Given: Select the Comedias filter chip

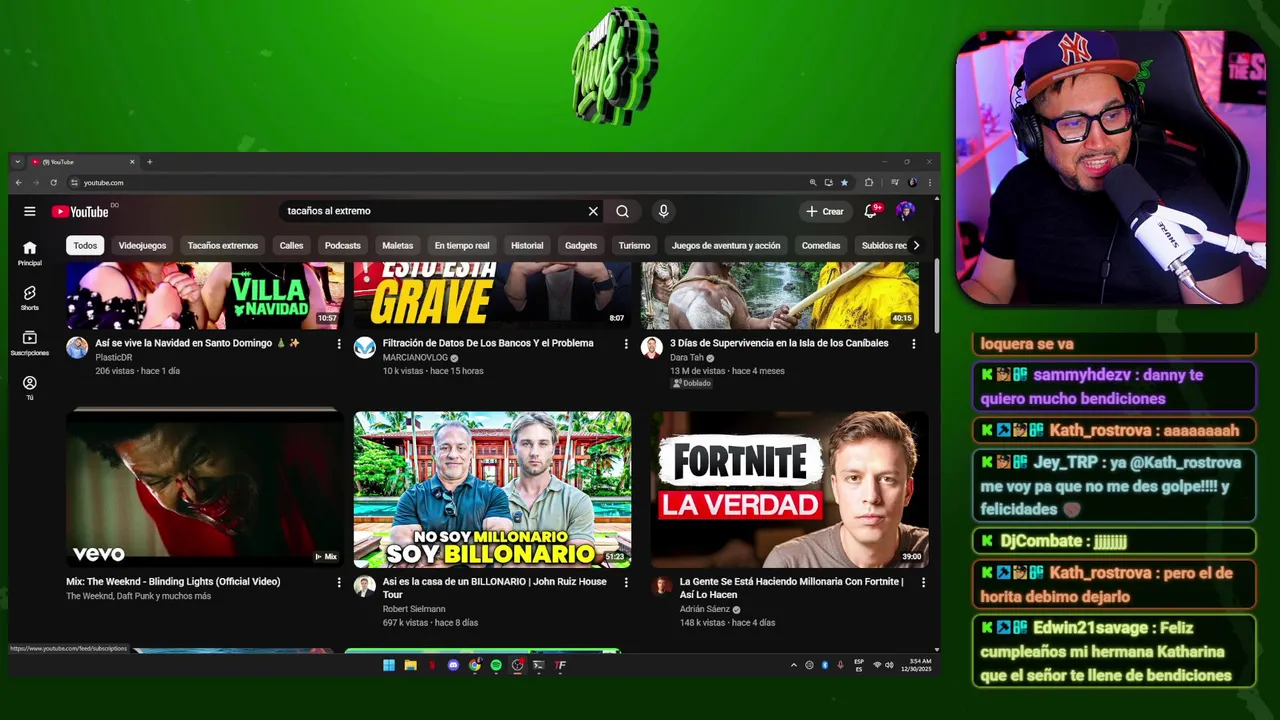Looking at the screenshot, I should (x=821, y=245).
